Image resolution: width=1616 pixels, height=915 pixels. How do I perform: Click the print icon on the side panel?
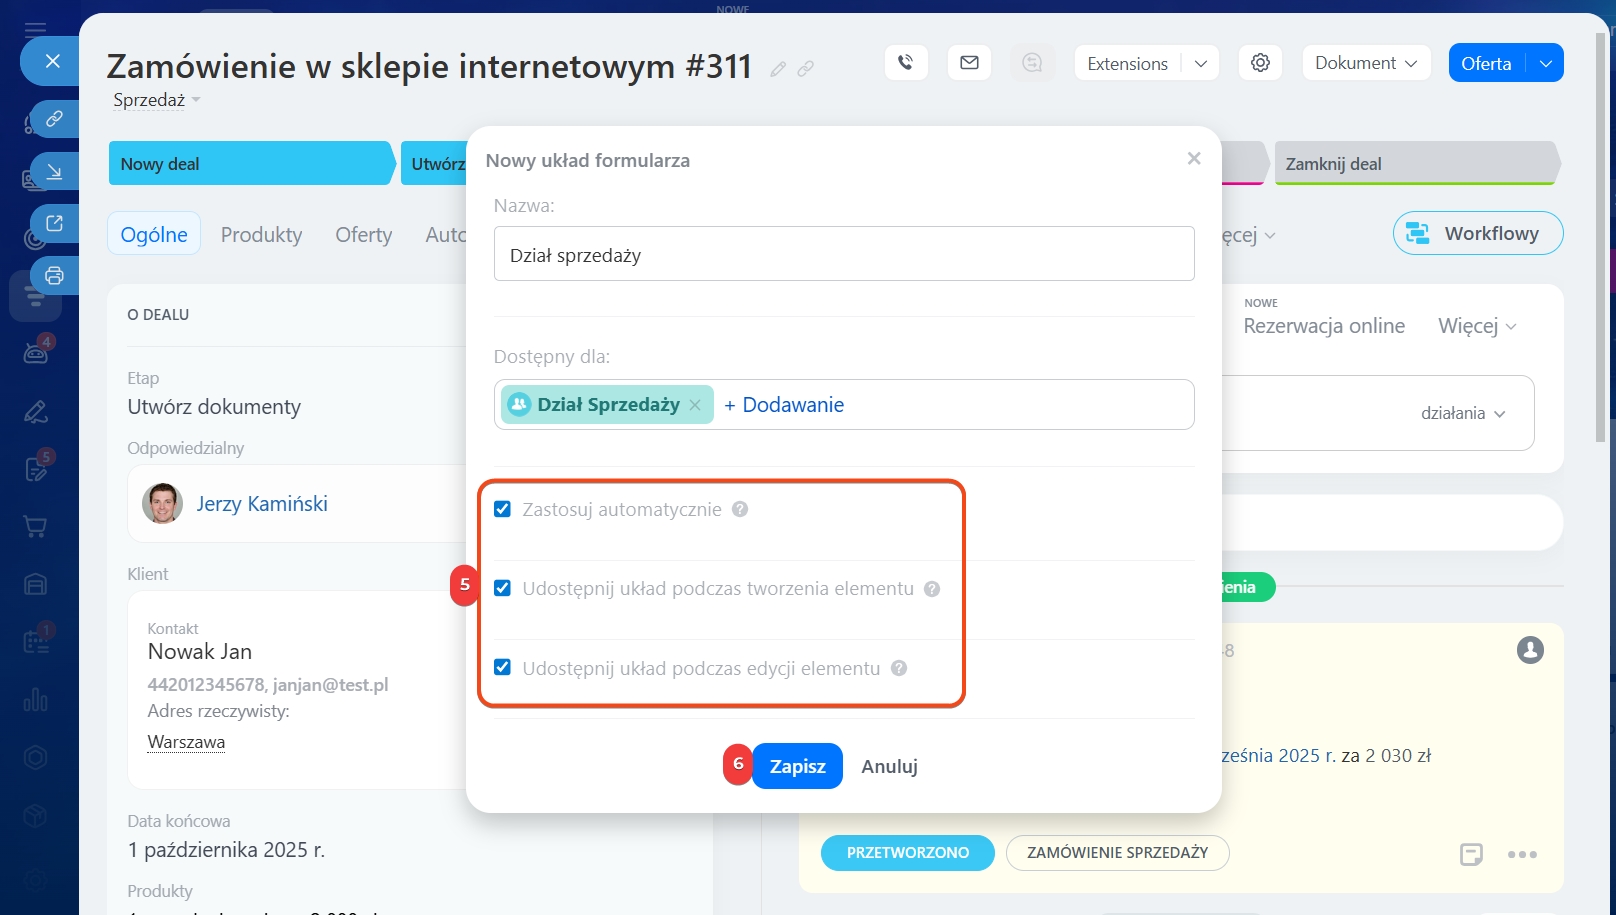click(x=54, y=275)
